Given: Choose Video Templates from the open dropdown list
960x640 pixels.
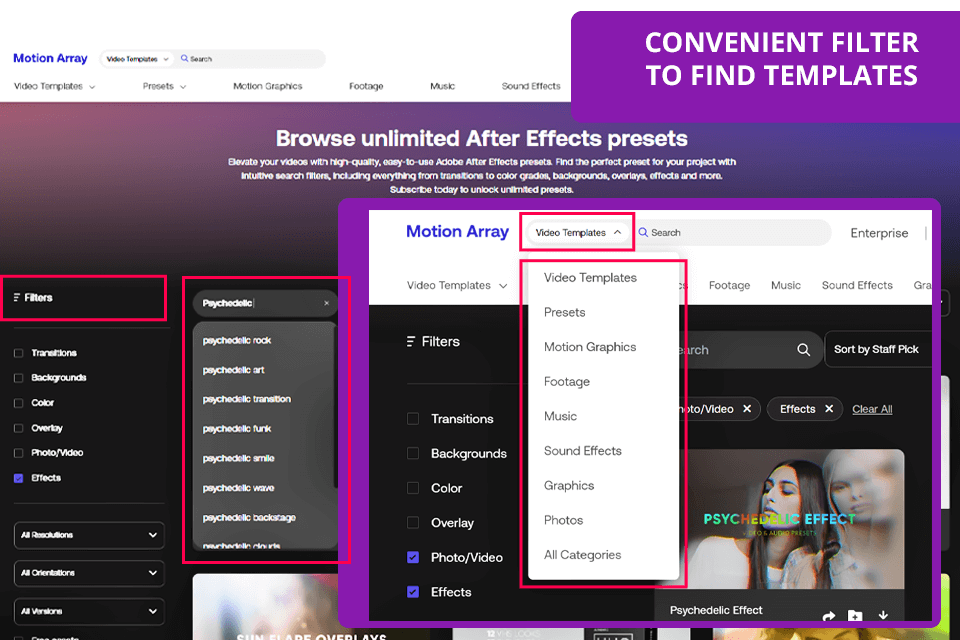Looking at the screenshot, I should click(590, 277).
